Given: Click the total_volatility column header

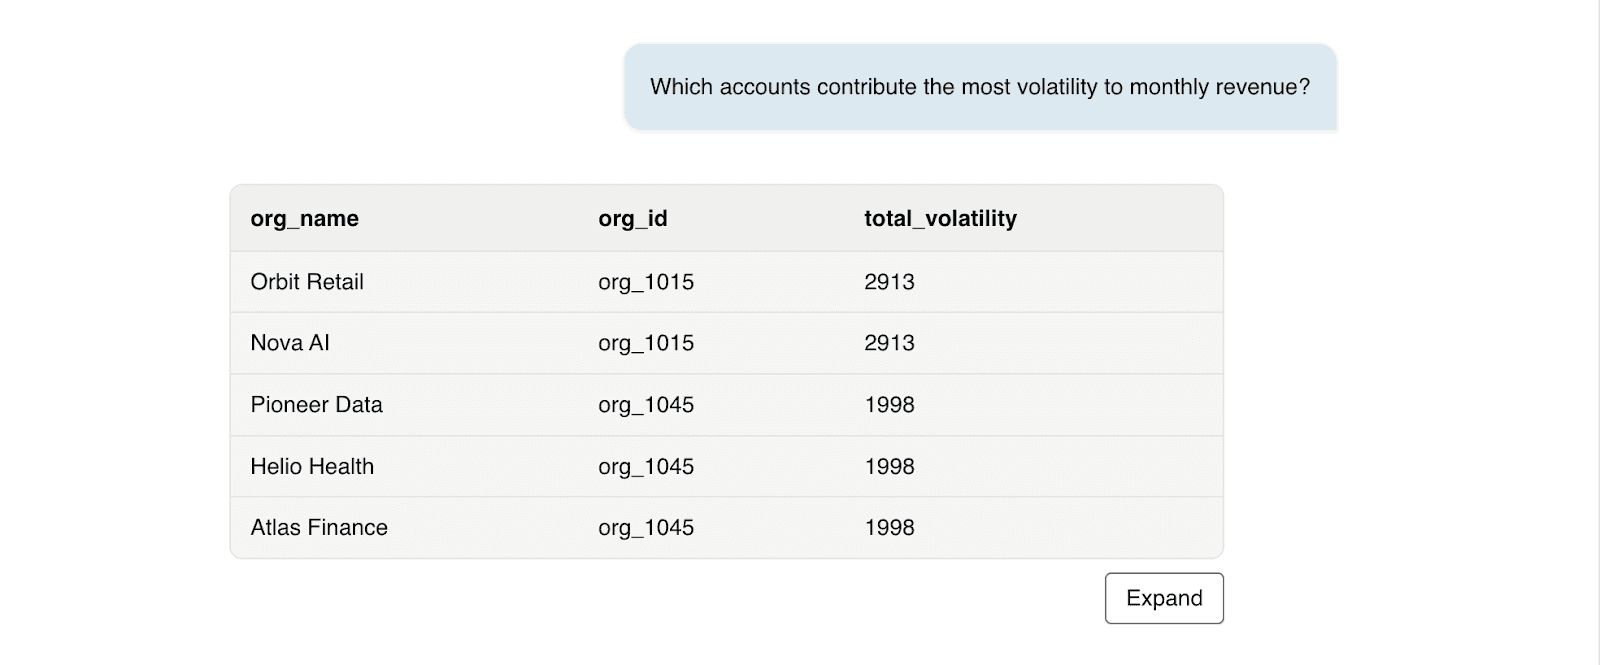Looking at the screenshot, I should [x=940, y=219].
